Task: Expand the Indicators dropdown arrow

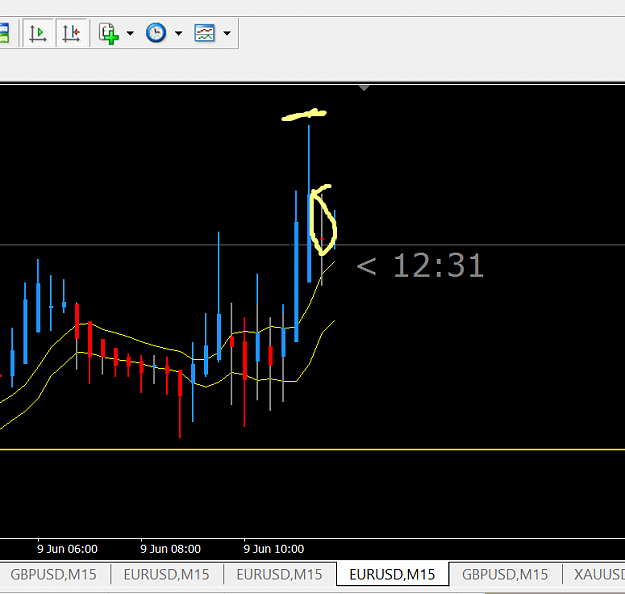Action: (x=130, y=33)
